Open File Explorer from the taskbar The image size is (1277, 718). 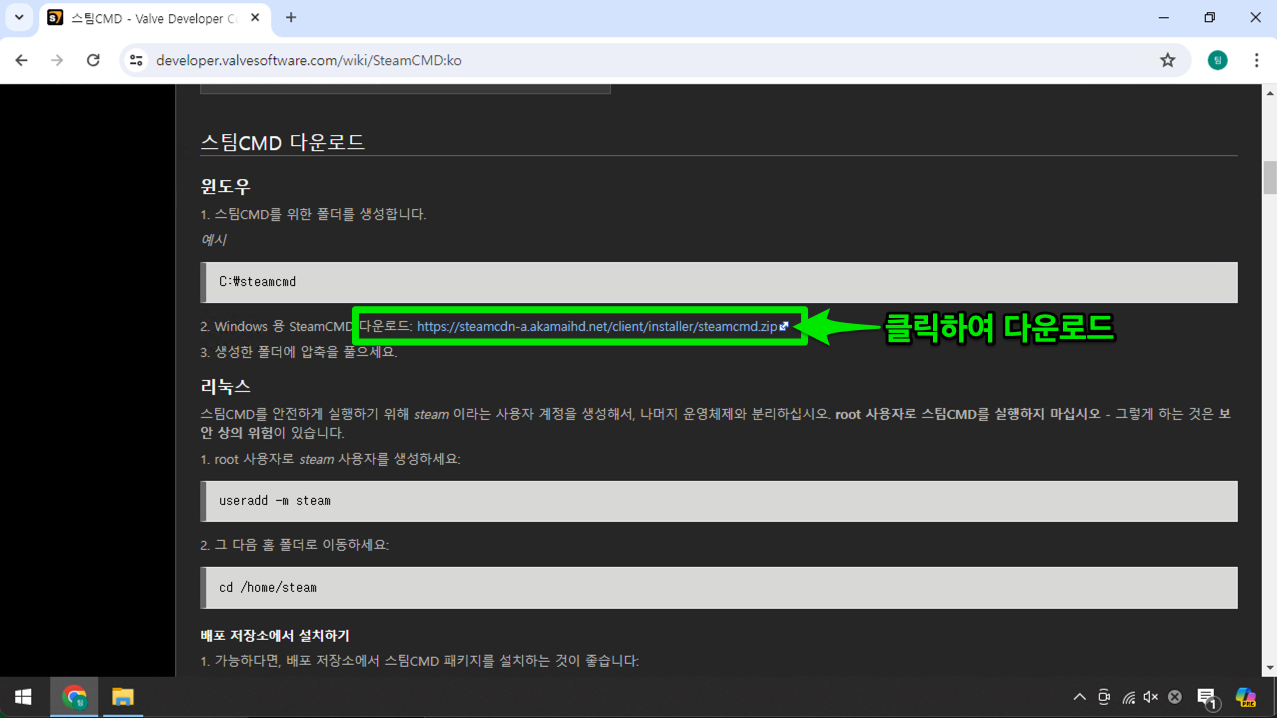122,697
